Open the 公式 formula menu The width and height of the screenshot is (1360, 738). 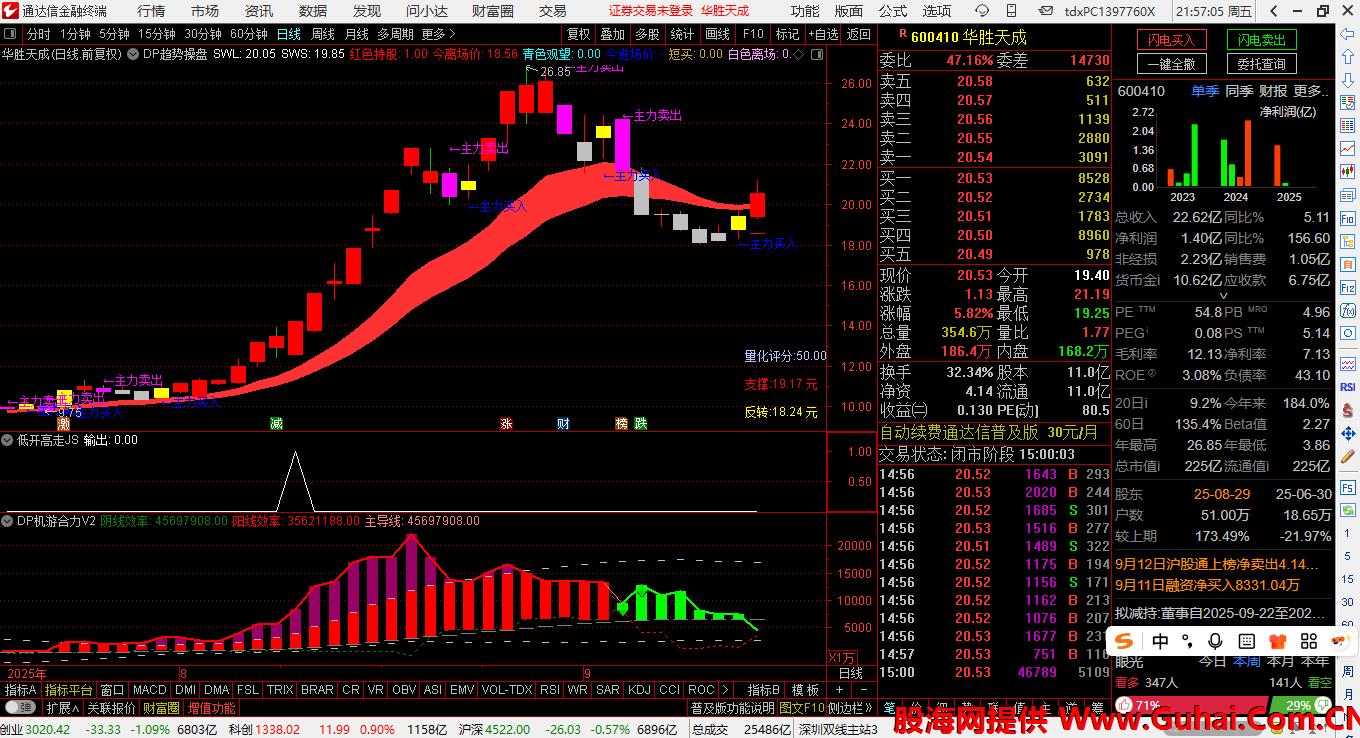pyautogui.click(x=893, y=11)
